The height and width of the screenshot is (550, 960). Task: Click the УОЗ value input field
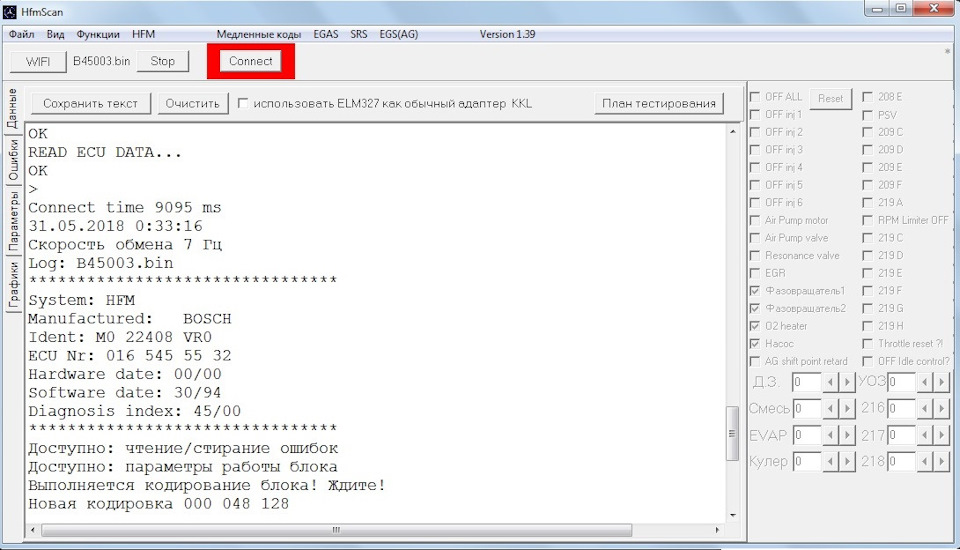[x=902, y=382]
